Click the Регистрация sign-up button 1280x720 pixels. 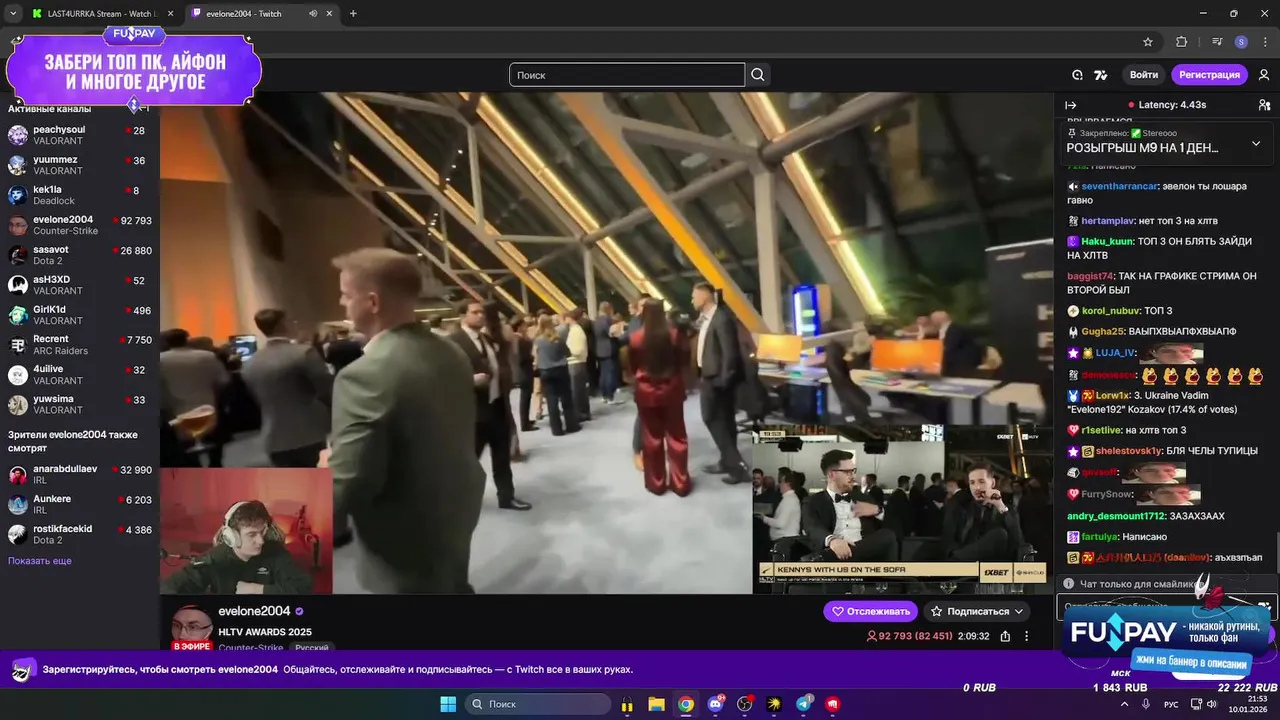point(1209,75)
